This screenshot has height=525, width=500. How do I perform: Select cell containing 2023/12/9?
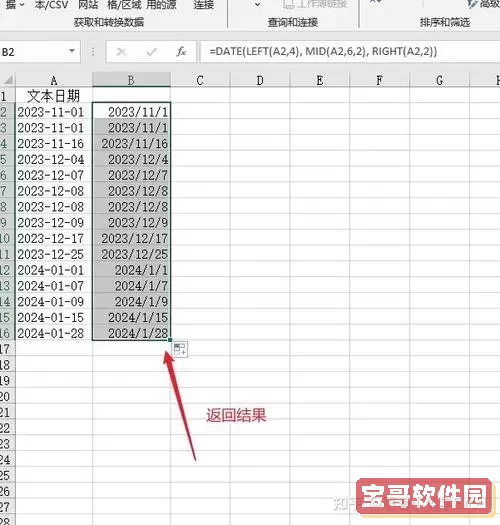pos(132,223)
